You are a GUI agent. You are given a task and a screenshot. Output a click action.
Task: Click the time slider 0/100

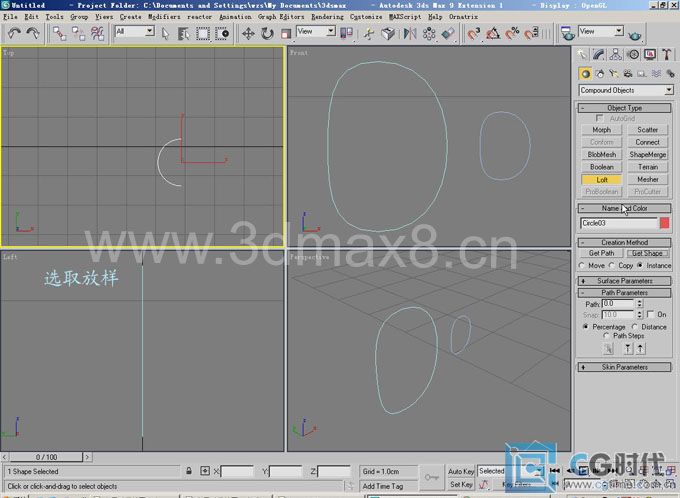pos(46,457)
